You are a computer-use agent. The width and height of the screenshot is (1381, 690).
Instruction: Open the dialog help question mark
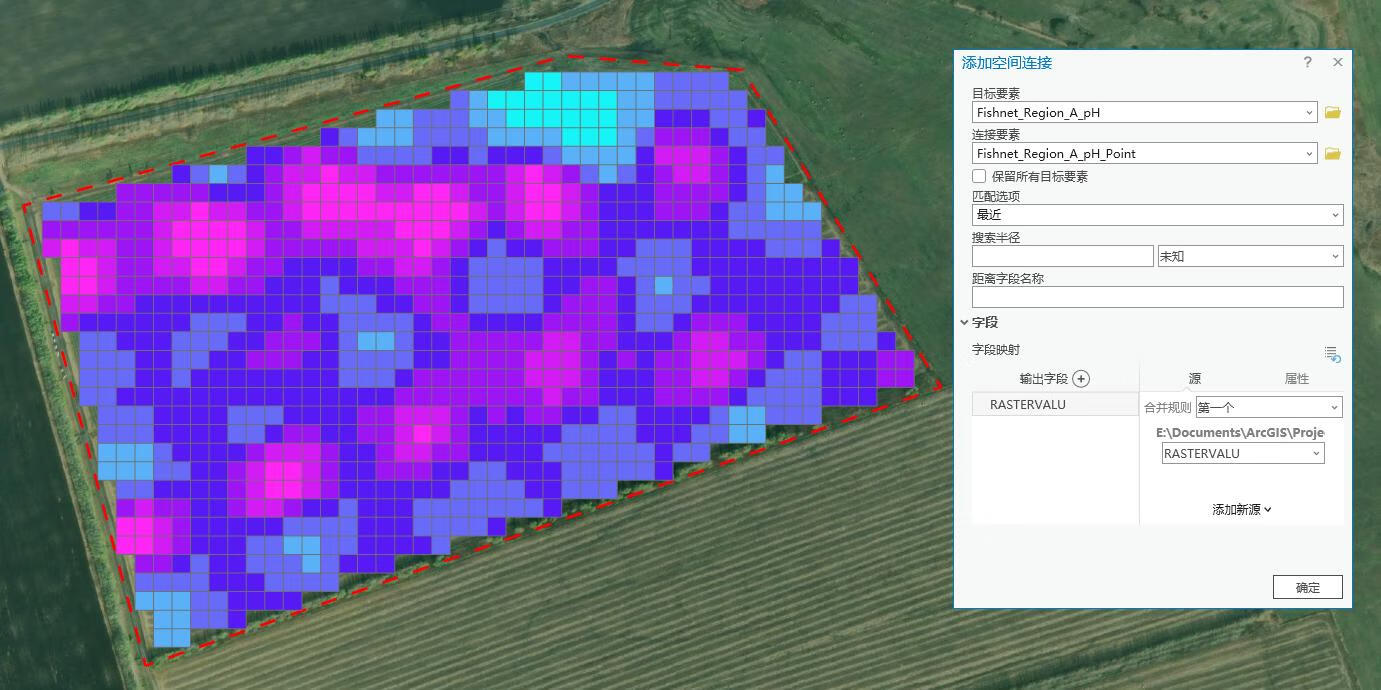click(x=1307, y=63)
